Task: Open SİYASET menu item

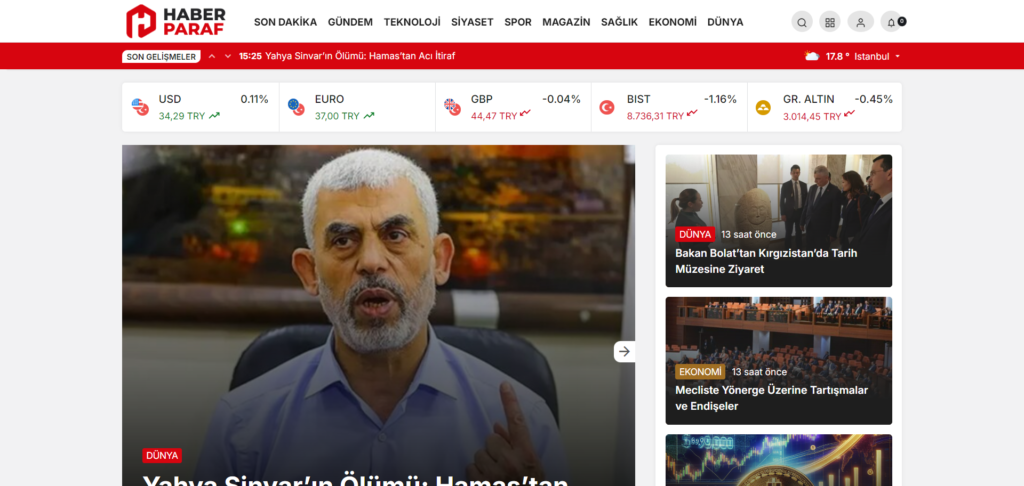Action: (472, 22)
